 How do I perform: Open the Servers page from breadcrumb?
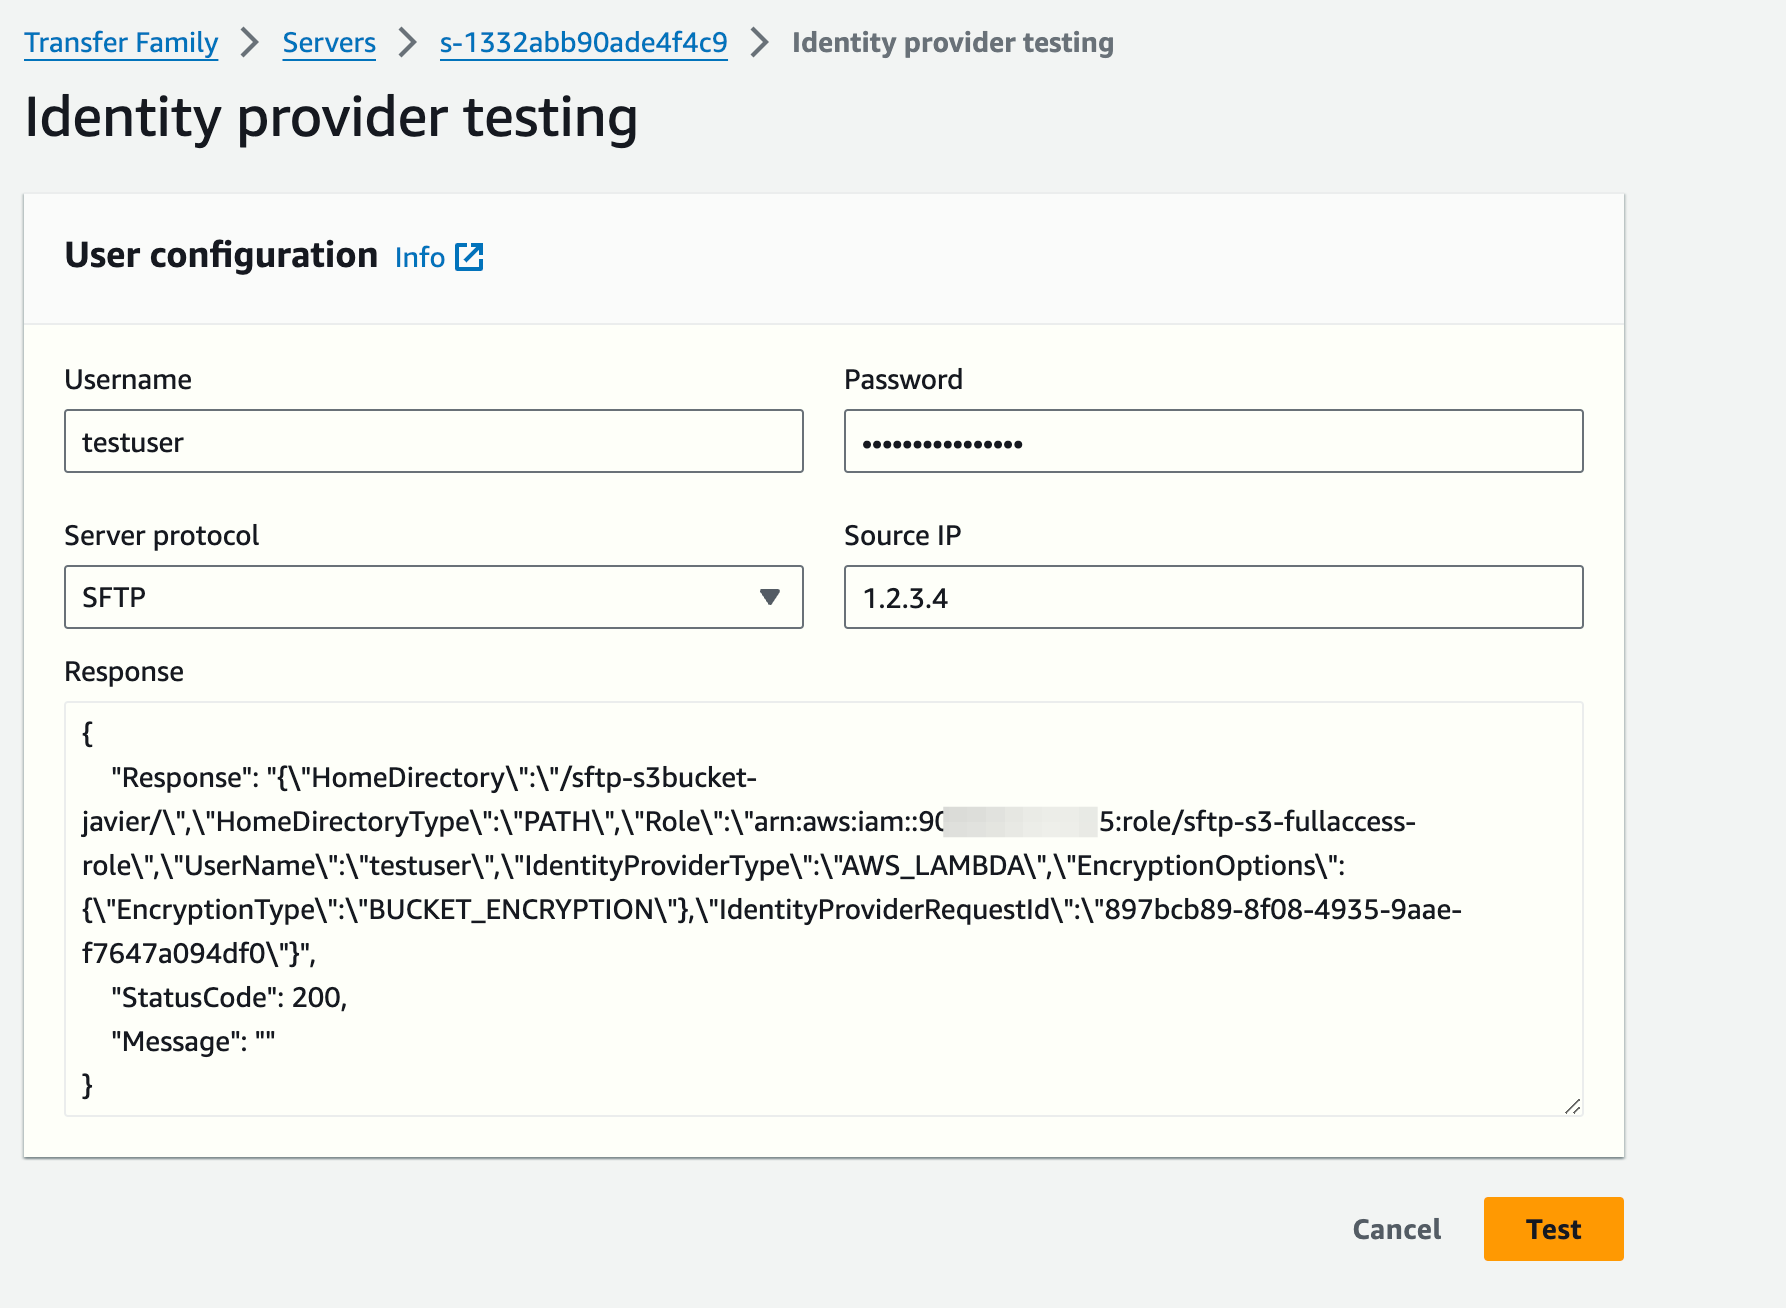tap(329, 43)
